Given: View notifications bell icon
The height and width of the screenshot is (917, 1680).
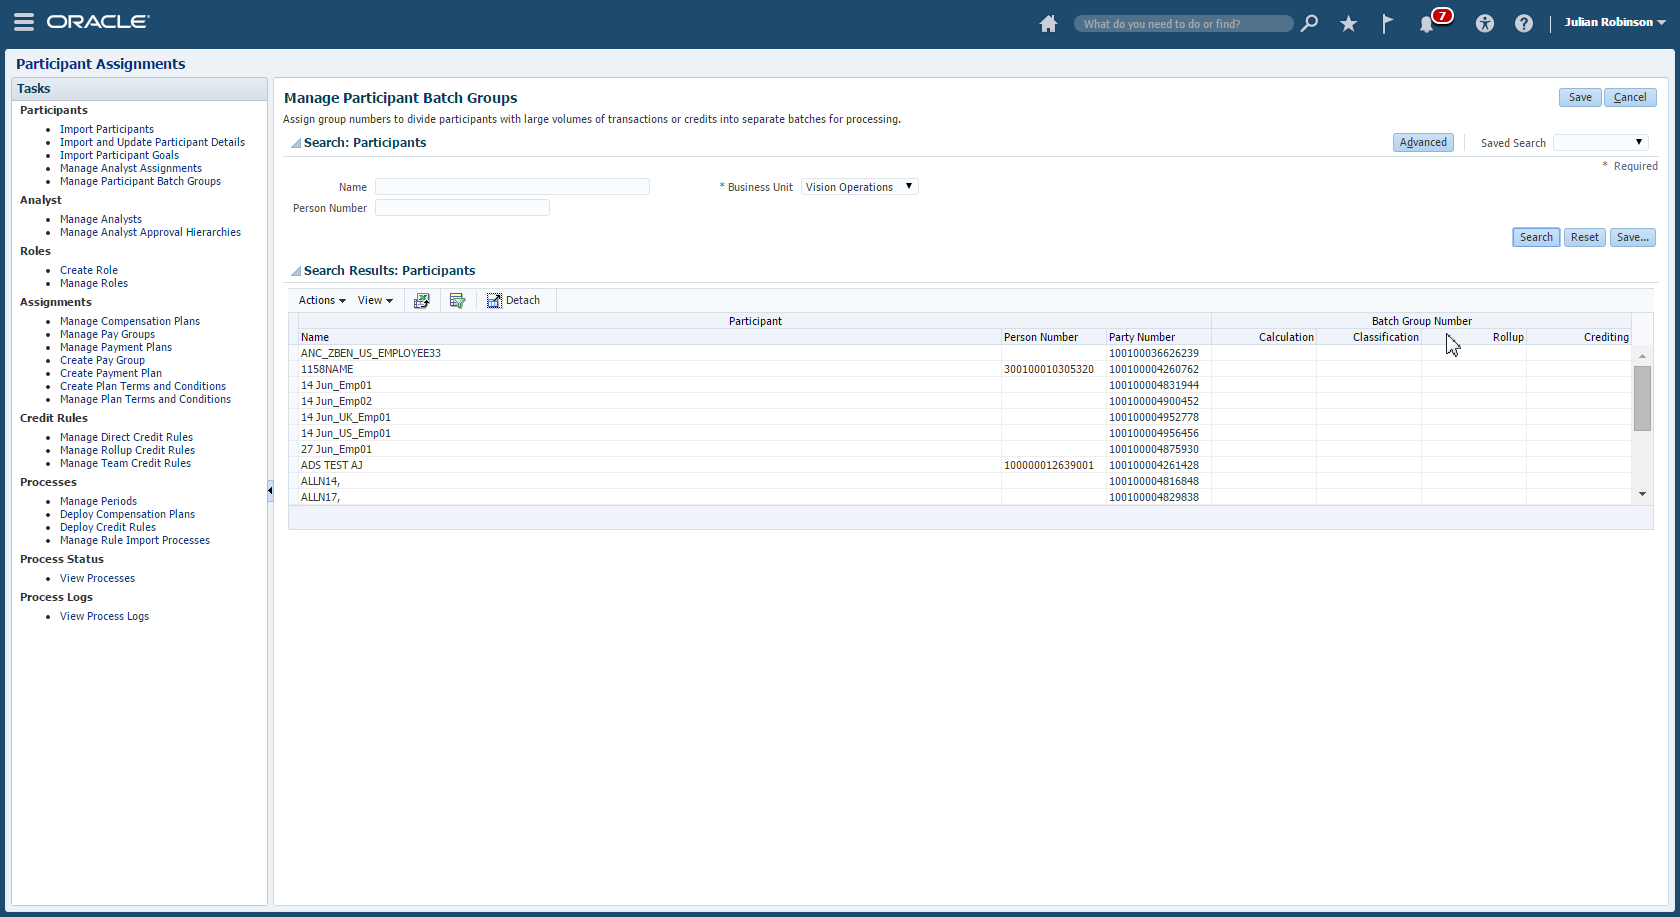Looking at the screenshot, I should (x=1427, y=24).
